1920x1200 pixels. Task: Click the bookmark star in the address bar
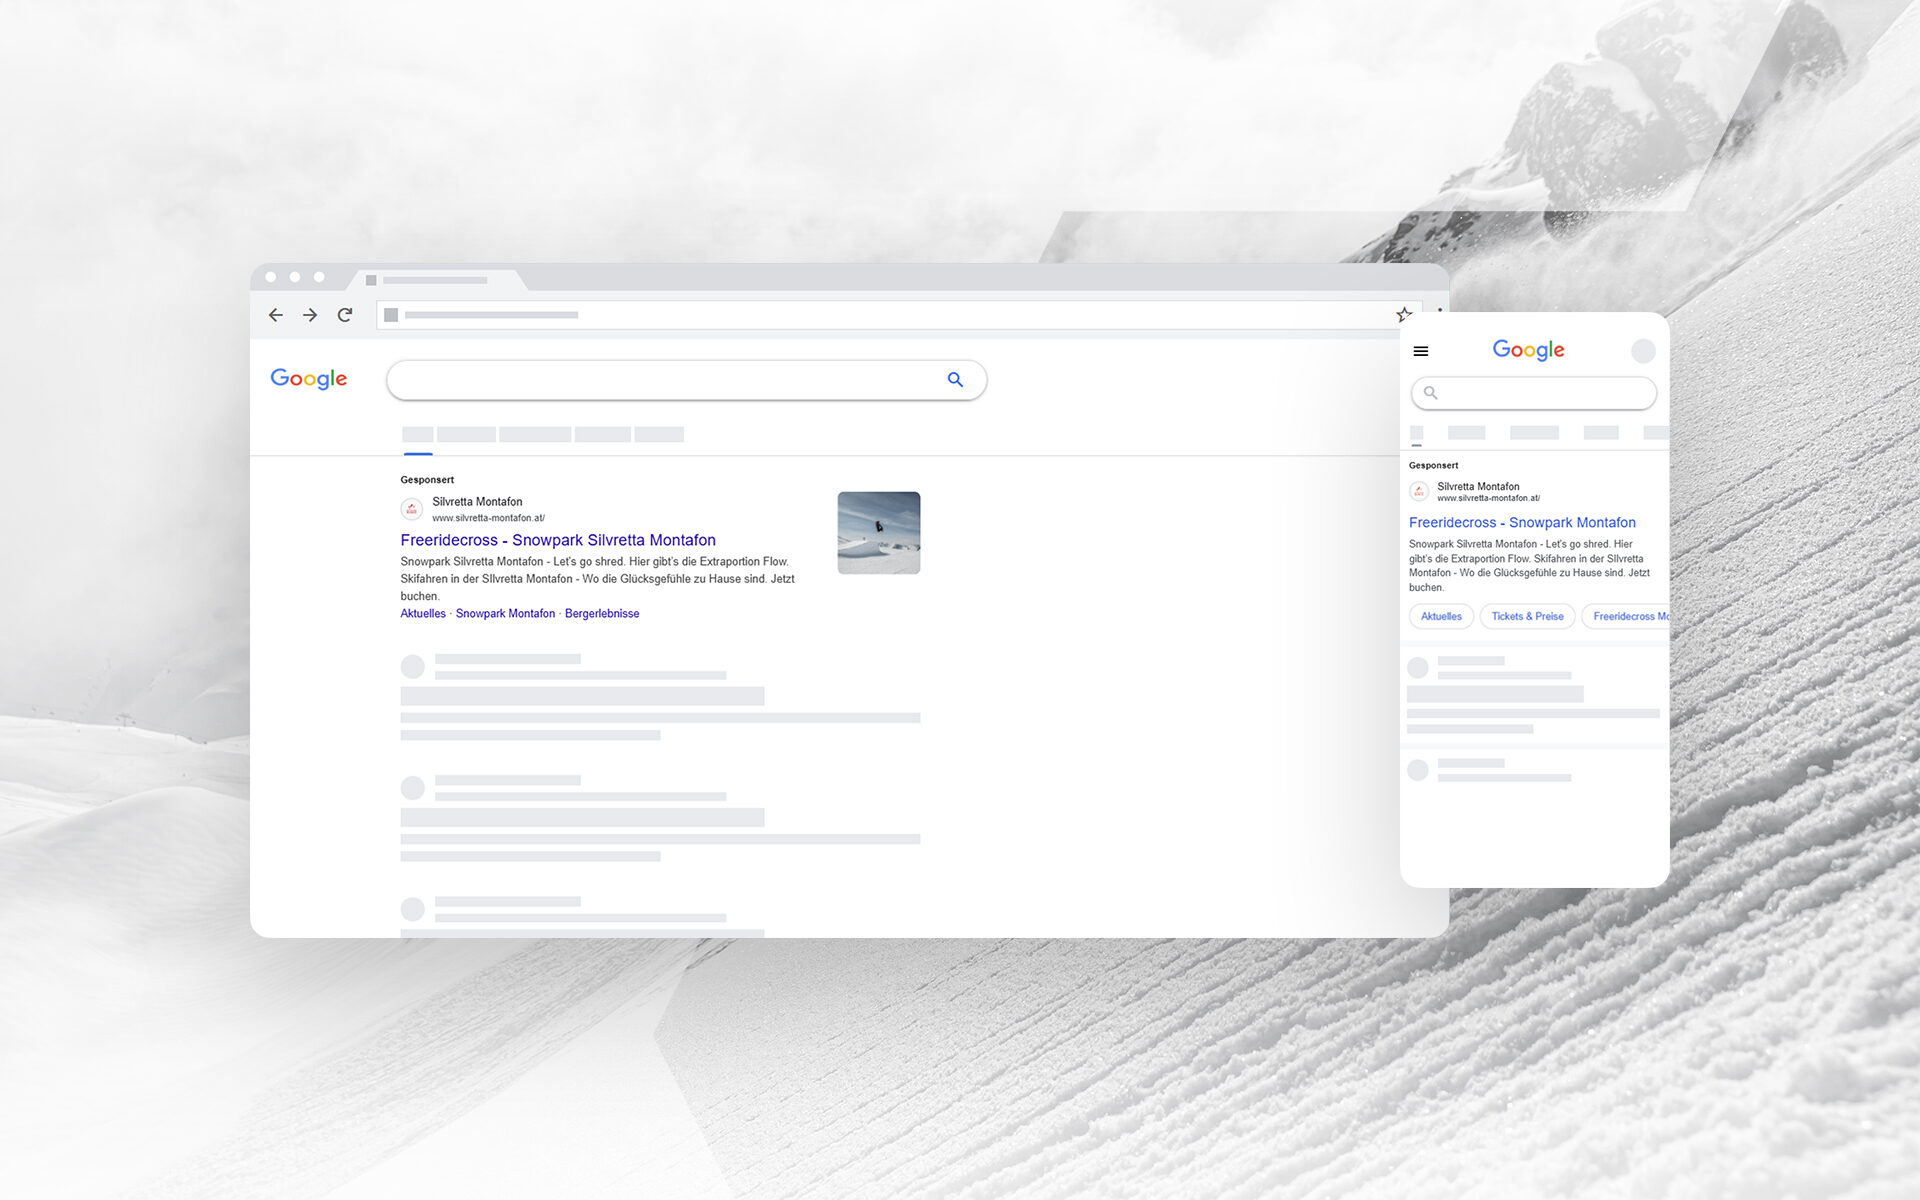click(1403, 314)
